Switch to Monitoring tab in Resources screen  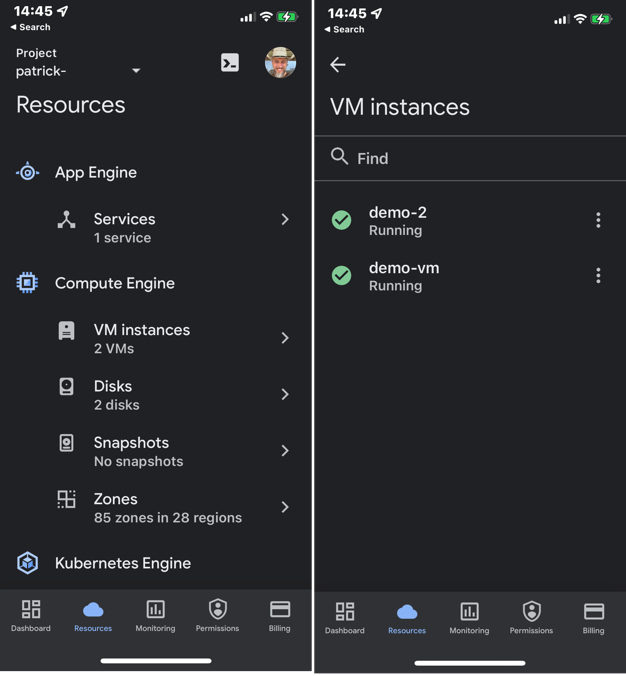click(155, 616)
